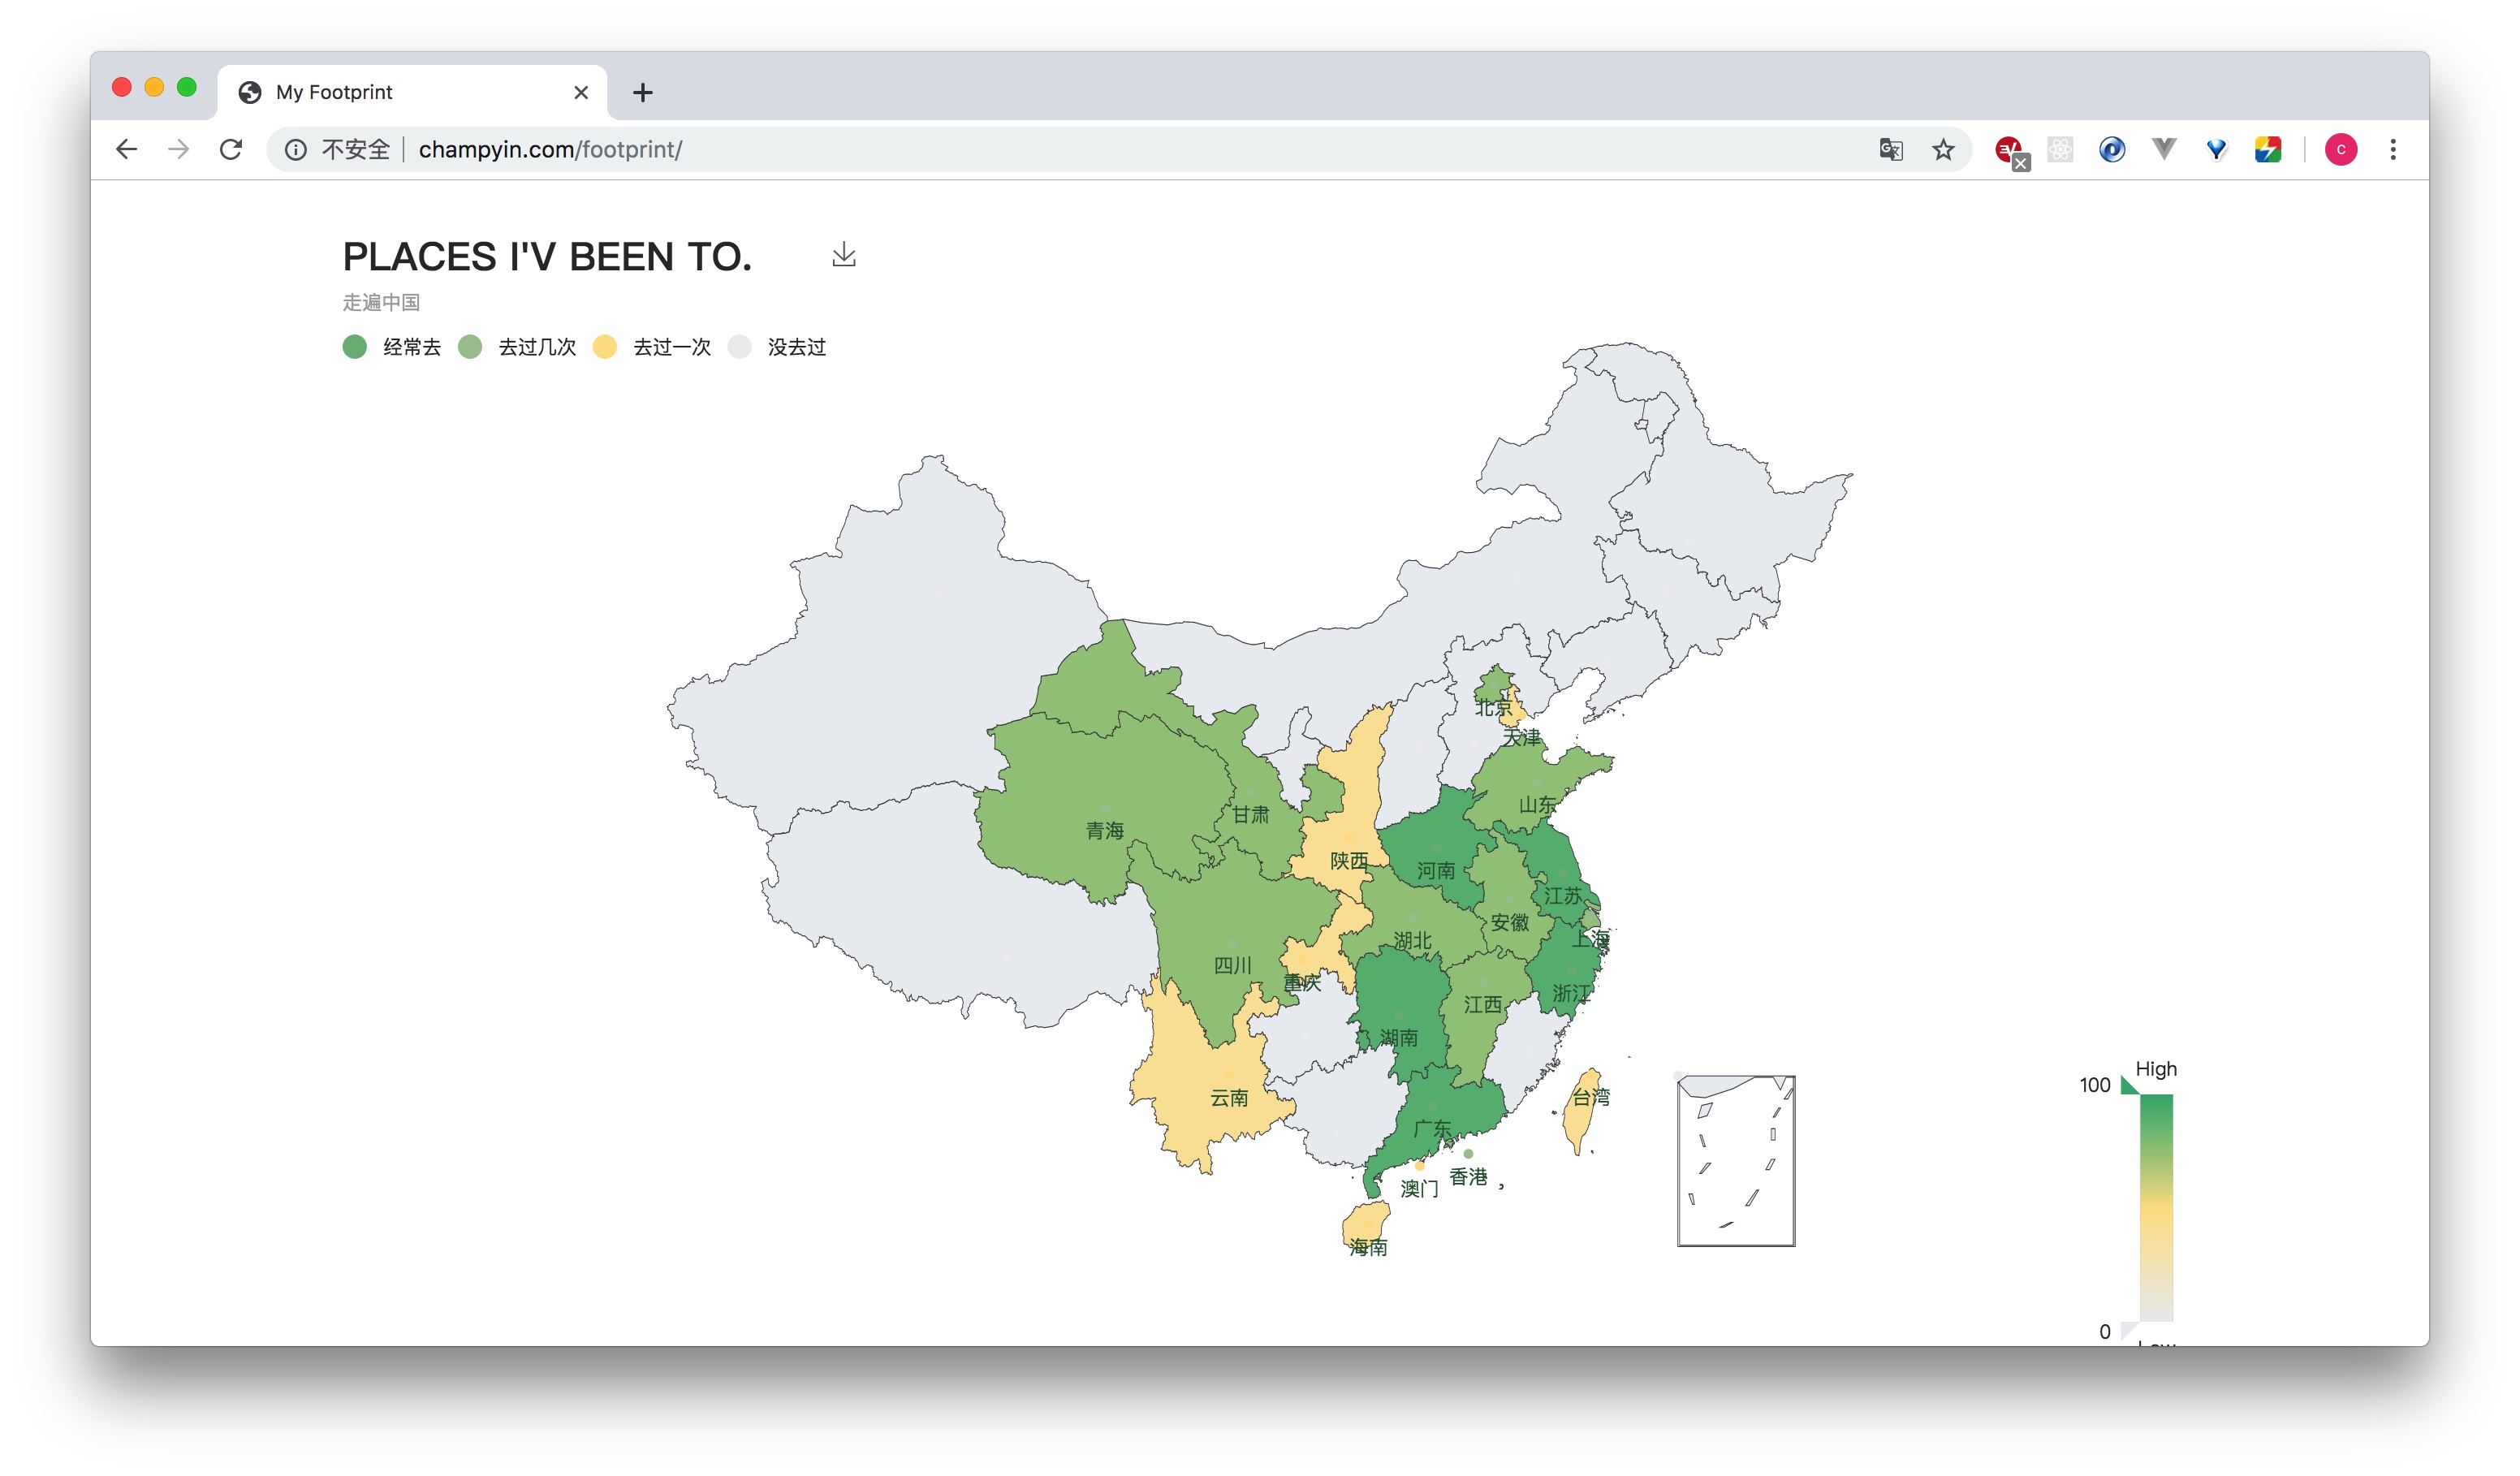2520x1476 pixels.
Task: Click the 不安全 site security indicator
Action: click(356, 149)
